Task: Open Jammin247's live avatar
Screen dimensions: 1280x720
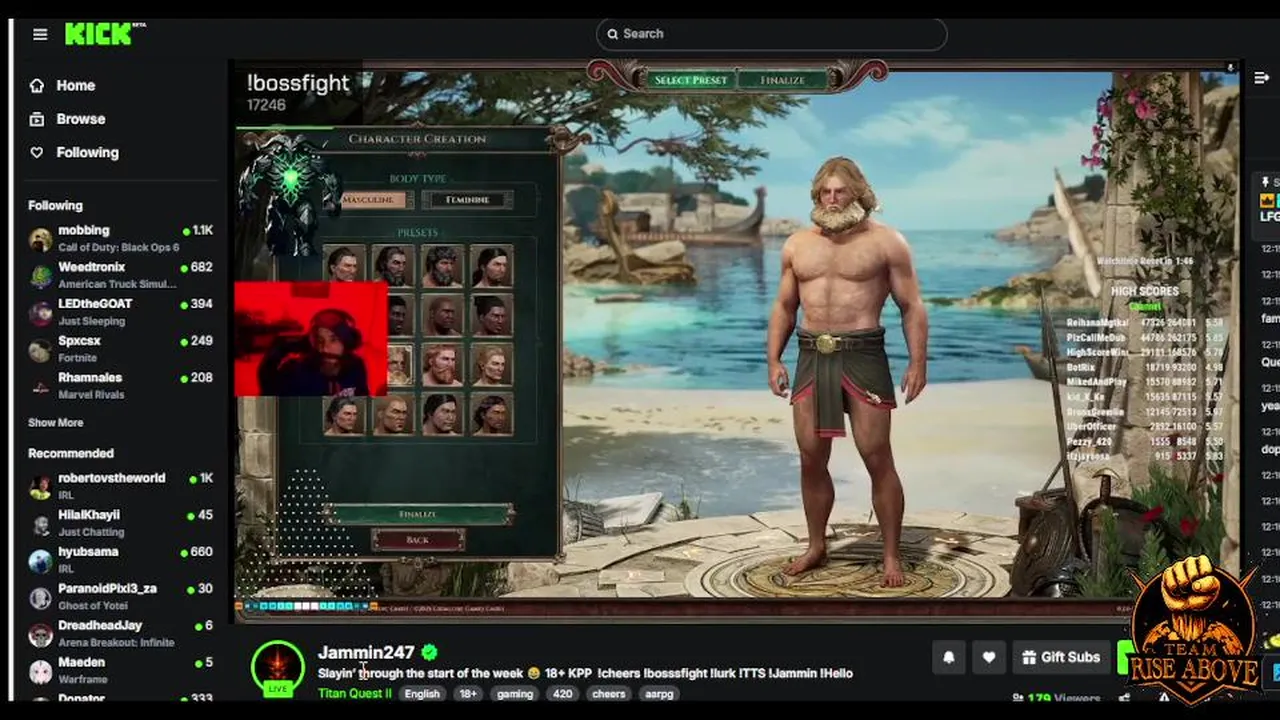Action: click(278, 667)
